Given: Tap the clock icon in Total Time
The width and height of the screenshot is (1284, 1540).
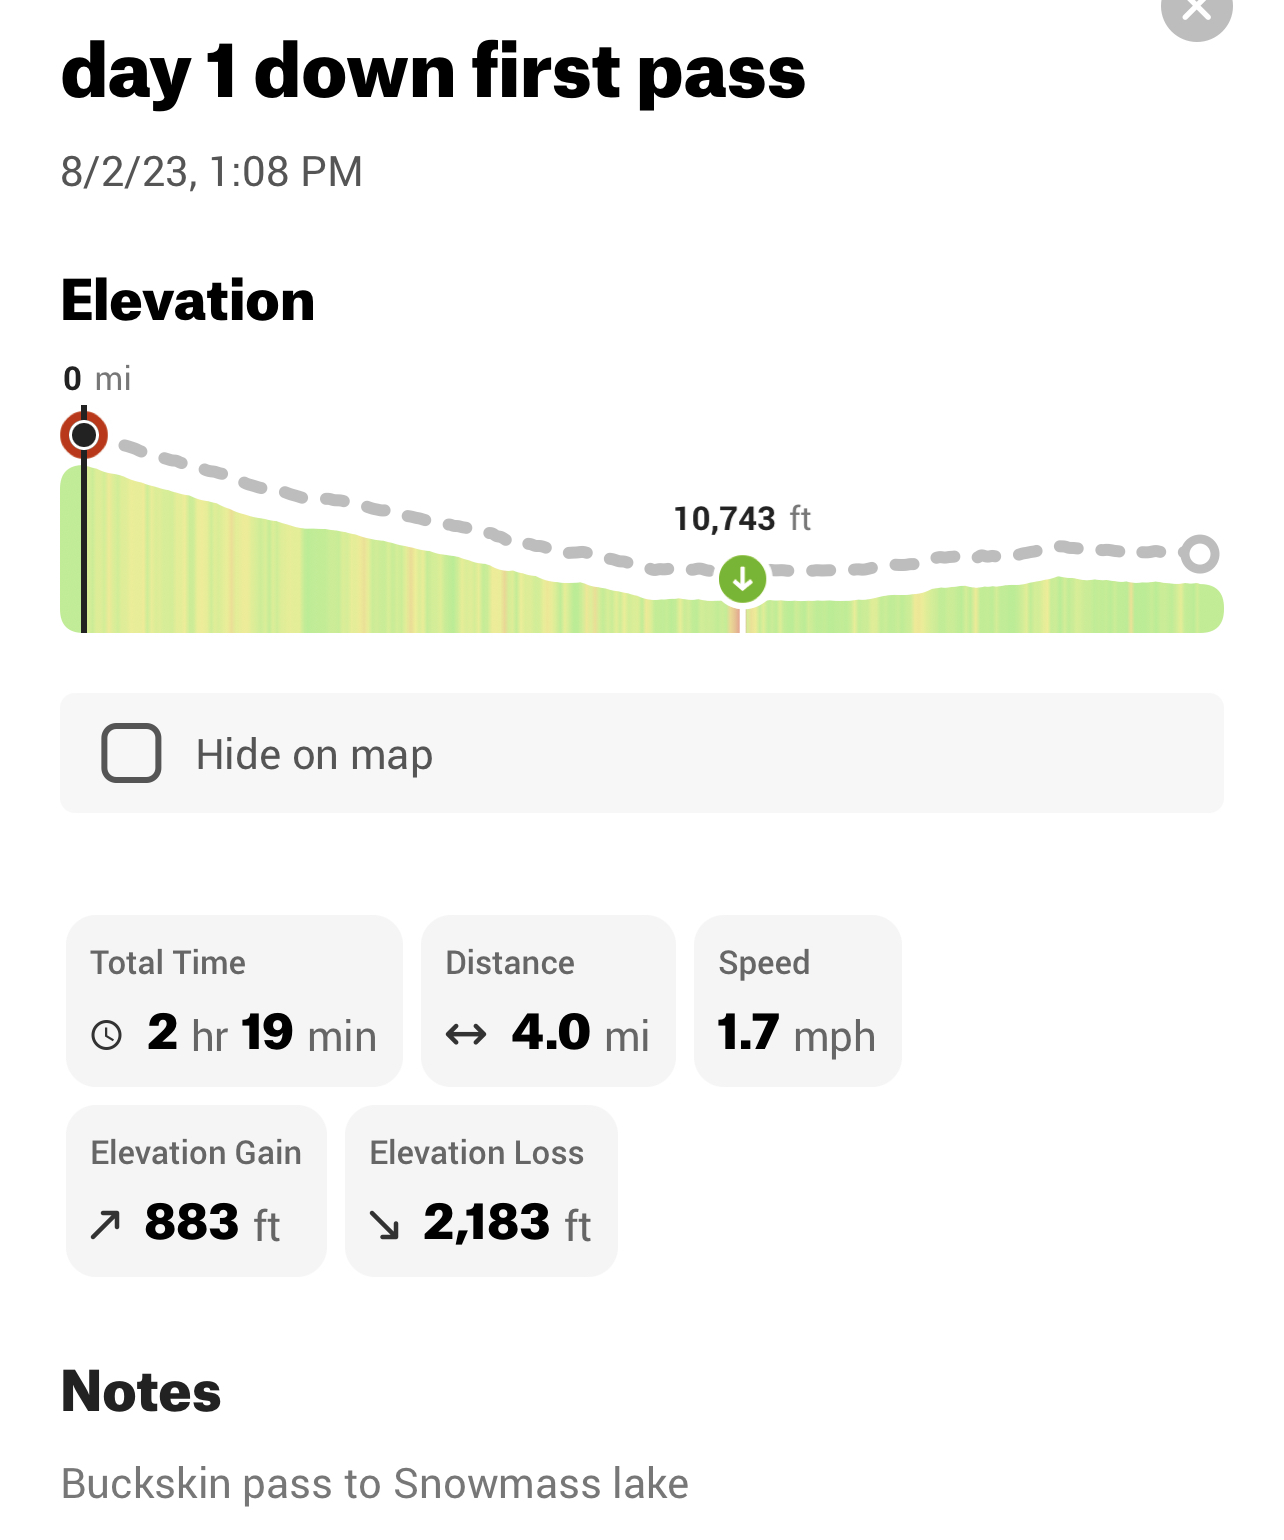Looking at the screenshot, I should click(x=107, y=1034).
